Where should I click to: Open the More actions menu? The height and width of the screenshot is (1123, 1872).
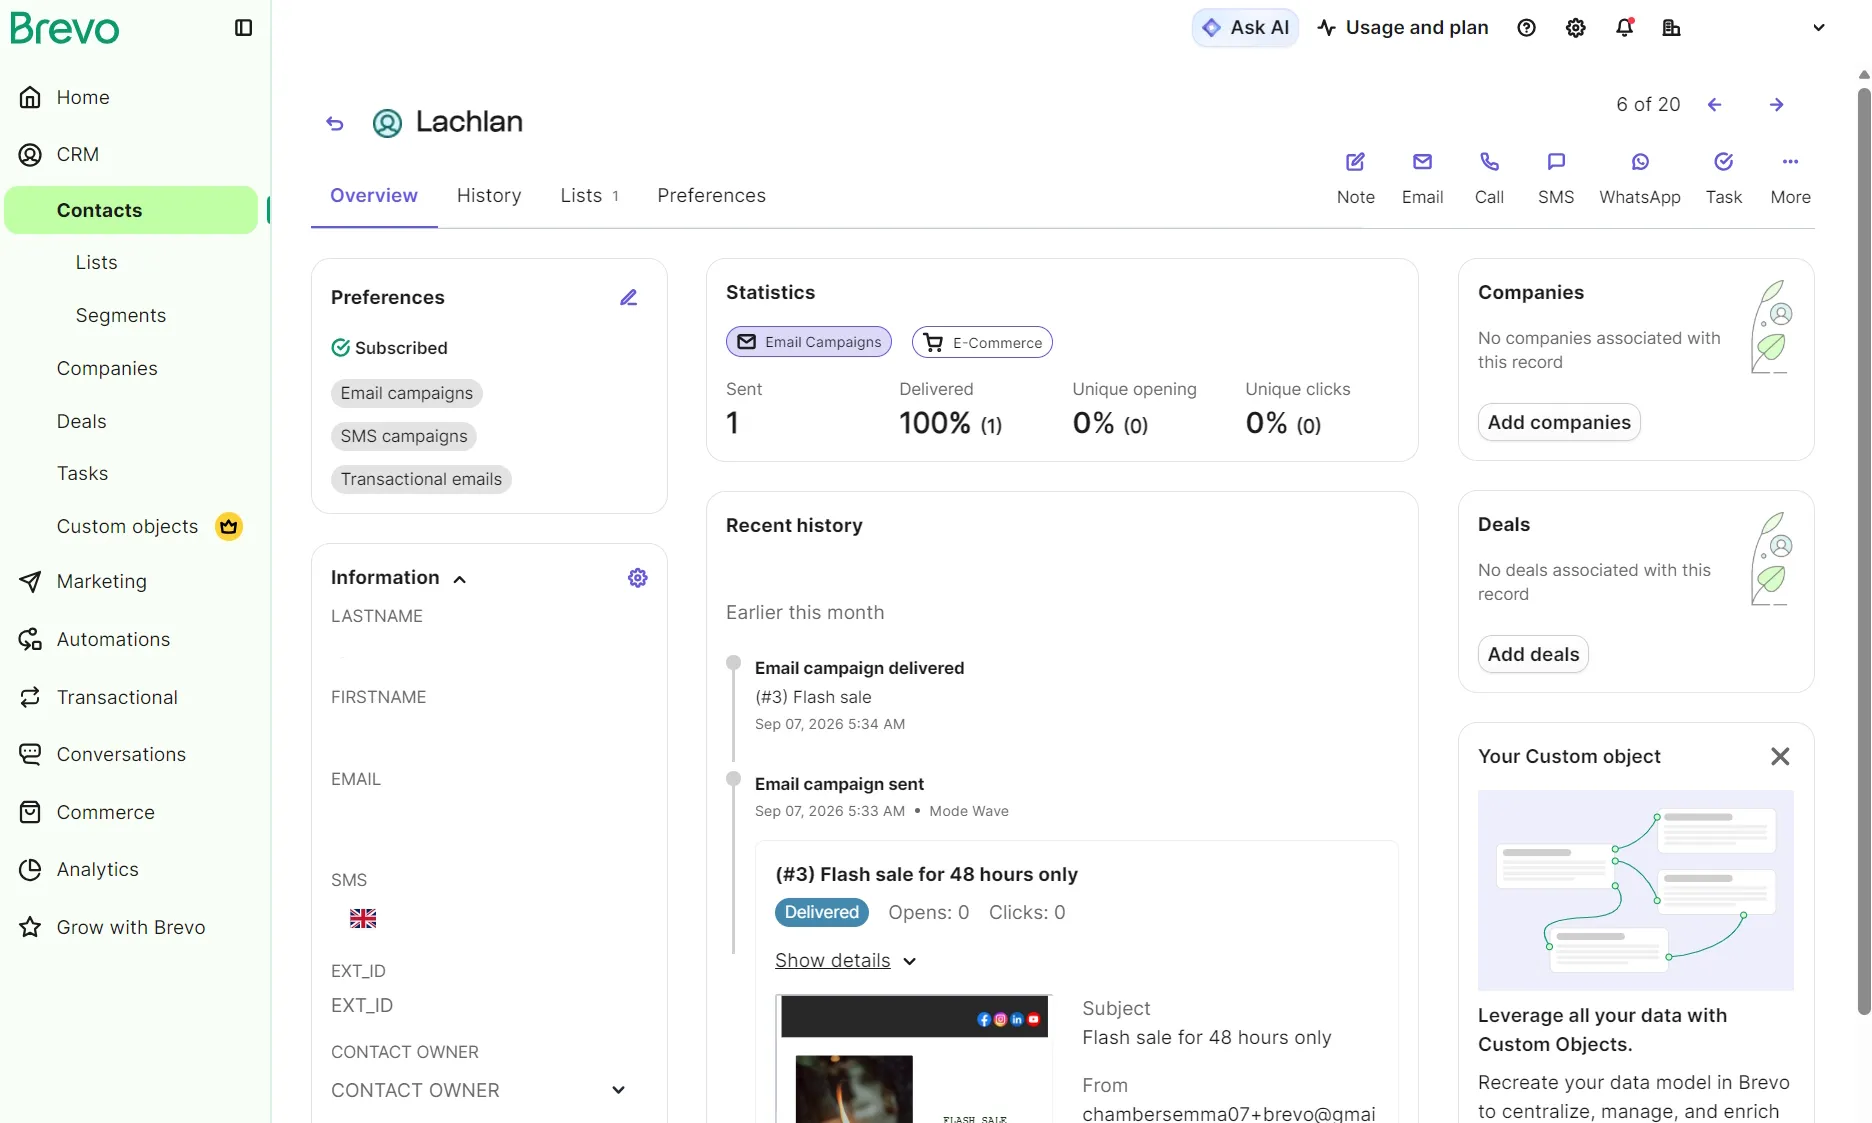click(x=1790, y=179)
